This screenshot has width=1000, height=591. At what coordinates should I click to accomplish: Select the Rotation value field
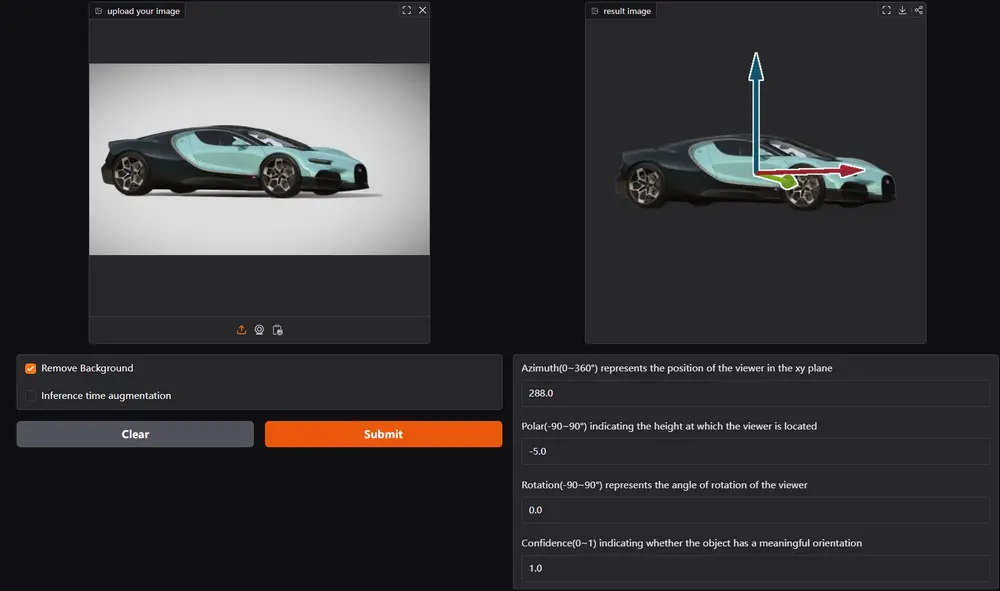(755, 510)
